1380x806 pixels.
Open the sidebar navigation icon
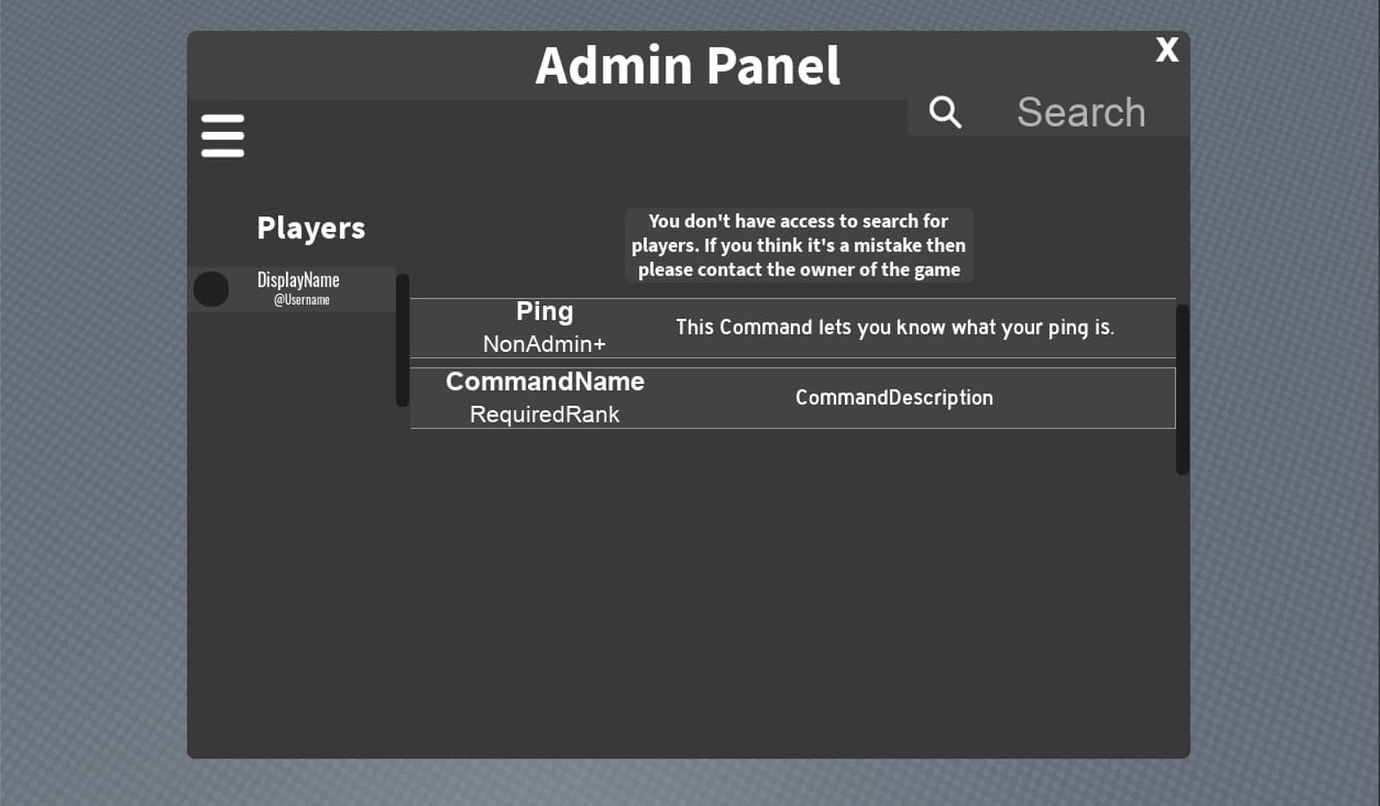point(222,134)
